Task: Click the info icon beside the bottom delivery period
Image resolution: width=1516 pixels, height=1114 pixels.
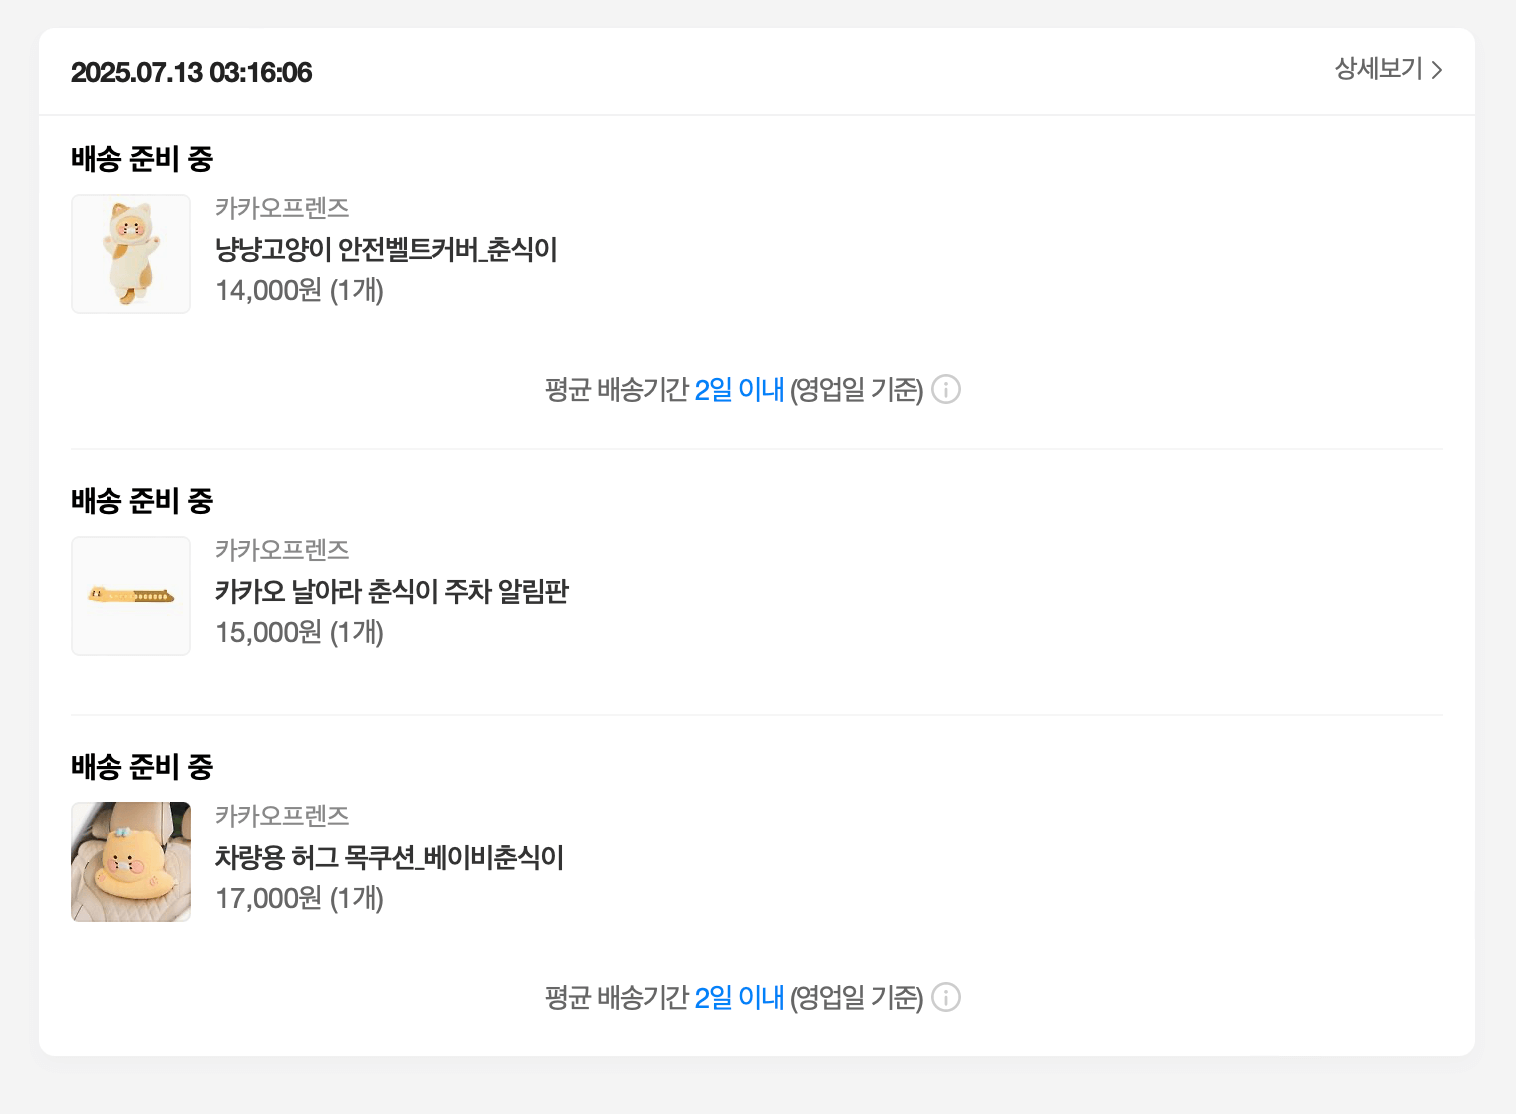Action: [x=946, y=997]
